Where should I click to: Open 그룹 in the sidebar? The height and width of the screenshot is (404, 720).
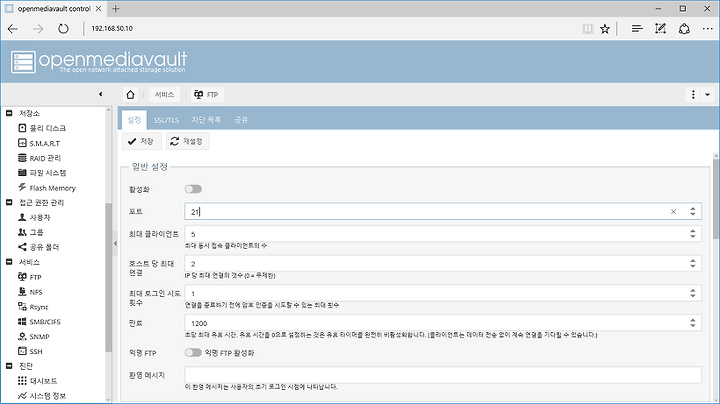[31, 232]
